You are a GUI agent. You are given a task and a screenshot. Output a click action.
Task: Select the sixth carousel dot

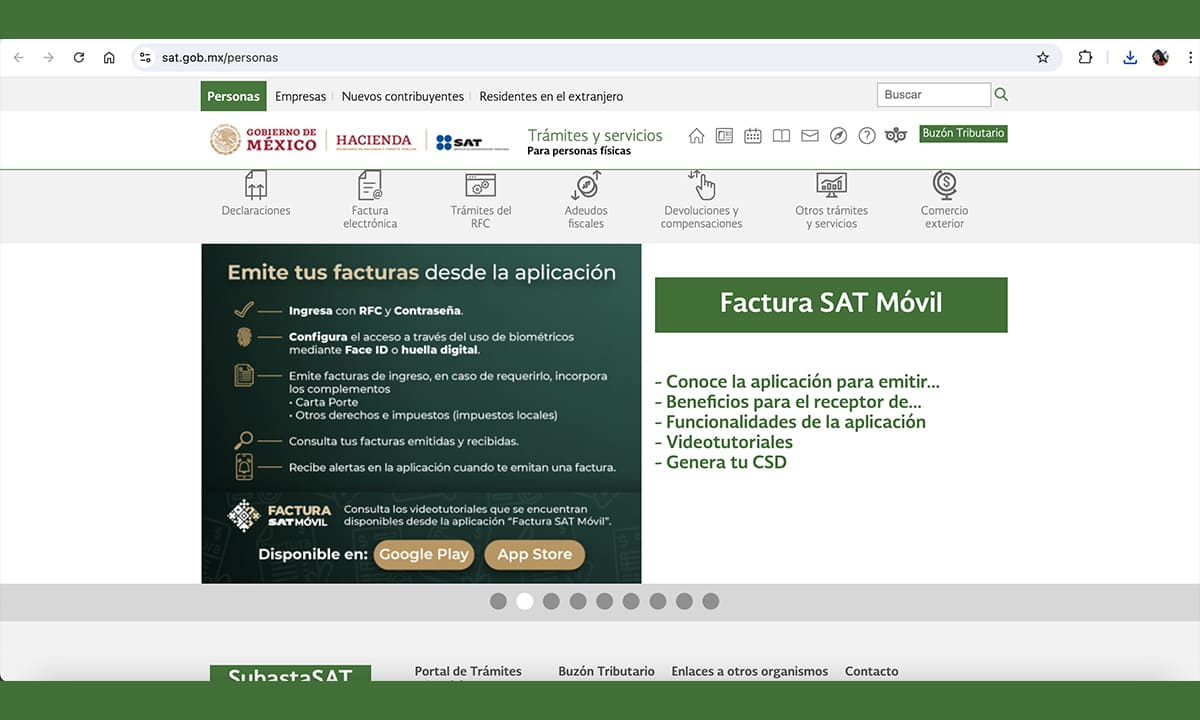(631, 601)
